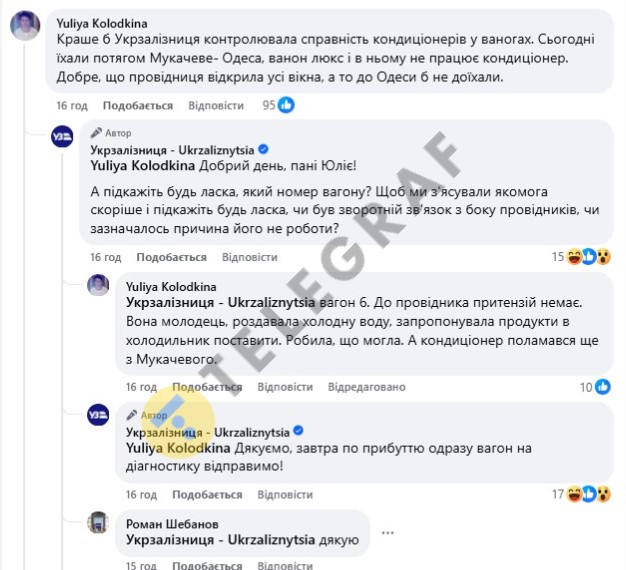The height and width of the screenshot is (570, 626).
Task: Click verified badge next to first Ukrzaliznytsia name
Action: [x=263, y=150]
